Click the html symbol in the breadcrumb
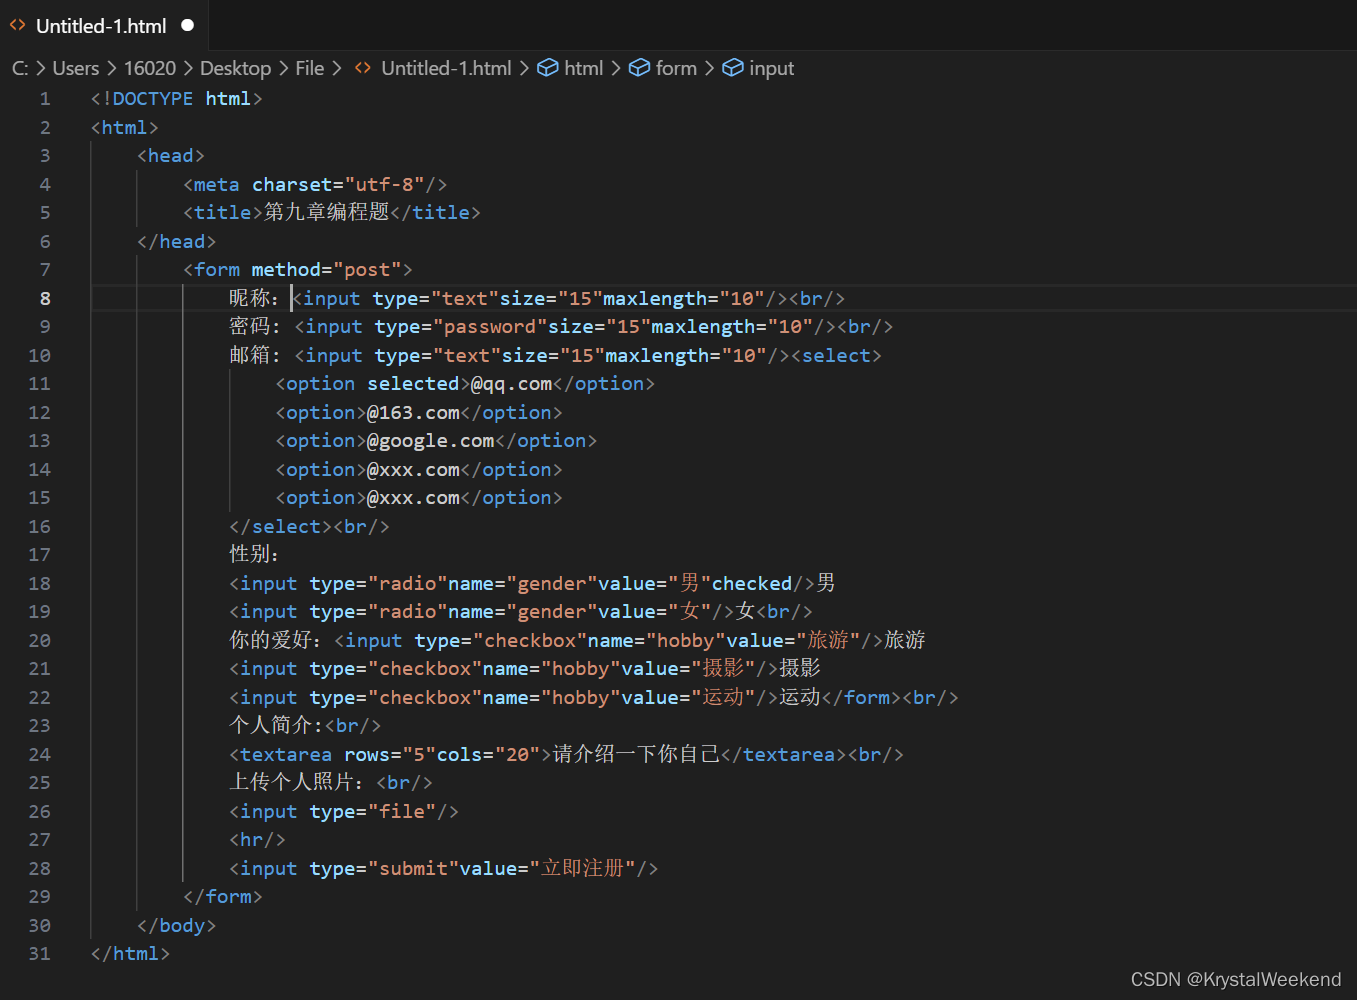Image resolution: width=1357 pixels, height=1000 pixels. (x=584, y=68)
